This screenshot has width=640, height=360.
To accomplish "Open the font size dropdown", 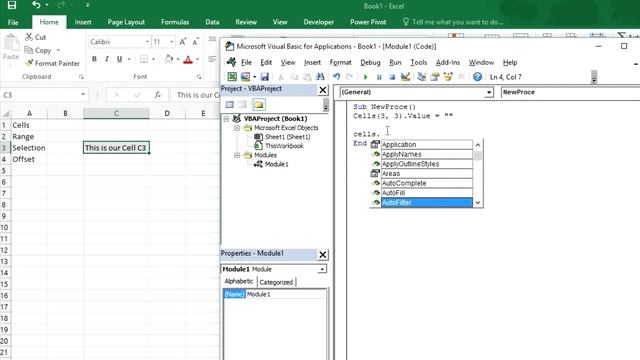I will pyautogui.click(x=172, y=42).
